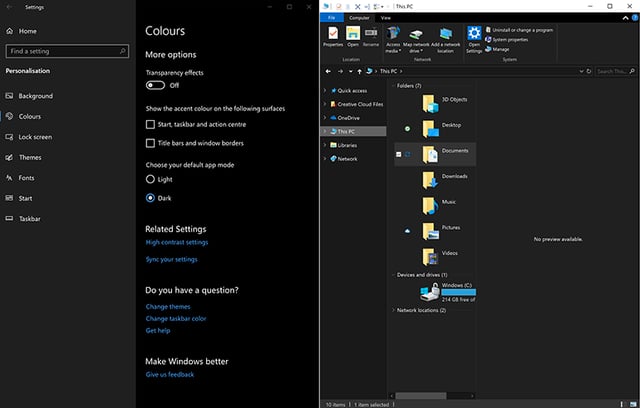
Task: Expand OneDrive tree node
Action: pyautogui.click(x=325, y=118)
